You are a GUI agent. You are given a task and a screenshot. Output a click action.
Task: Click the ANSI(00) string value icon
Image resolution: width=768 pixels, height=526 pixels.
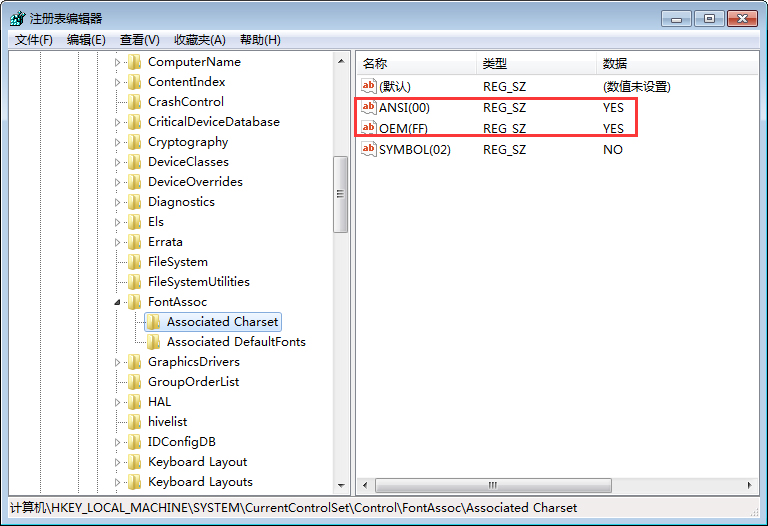(369, 108)
